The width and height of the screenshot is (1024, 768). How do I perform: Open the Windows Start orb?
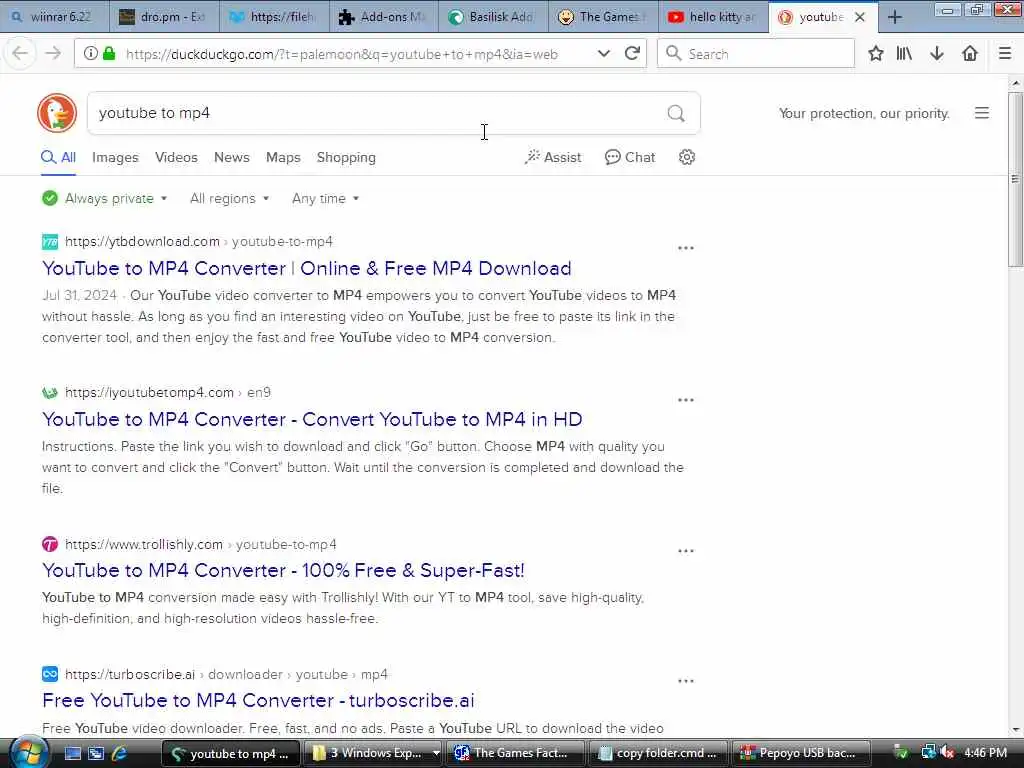click(27, 753)
